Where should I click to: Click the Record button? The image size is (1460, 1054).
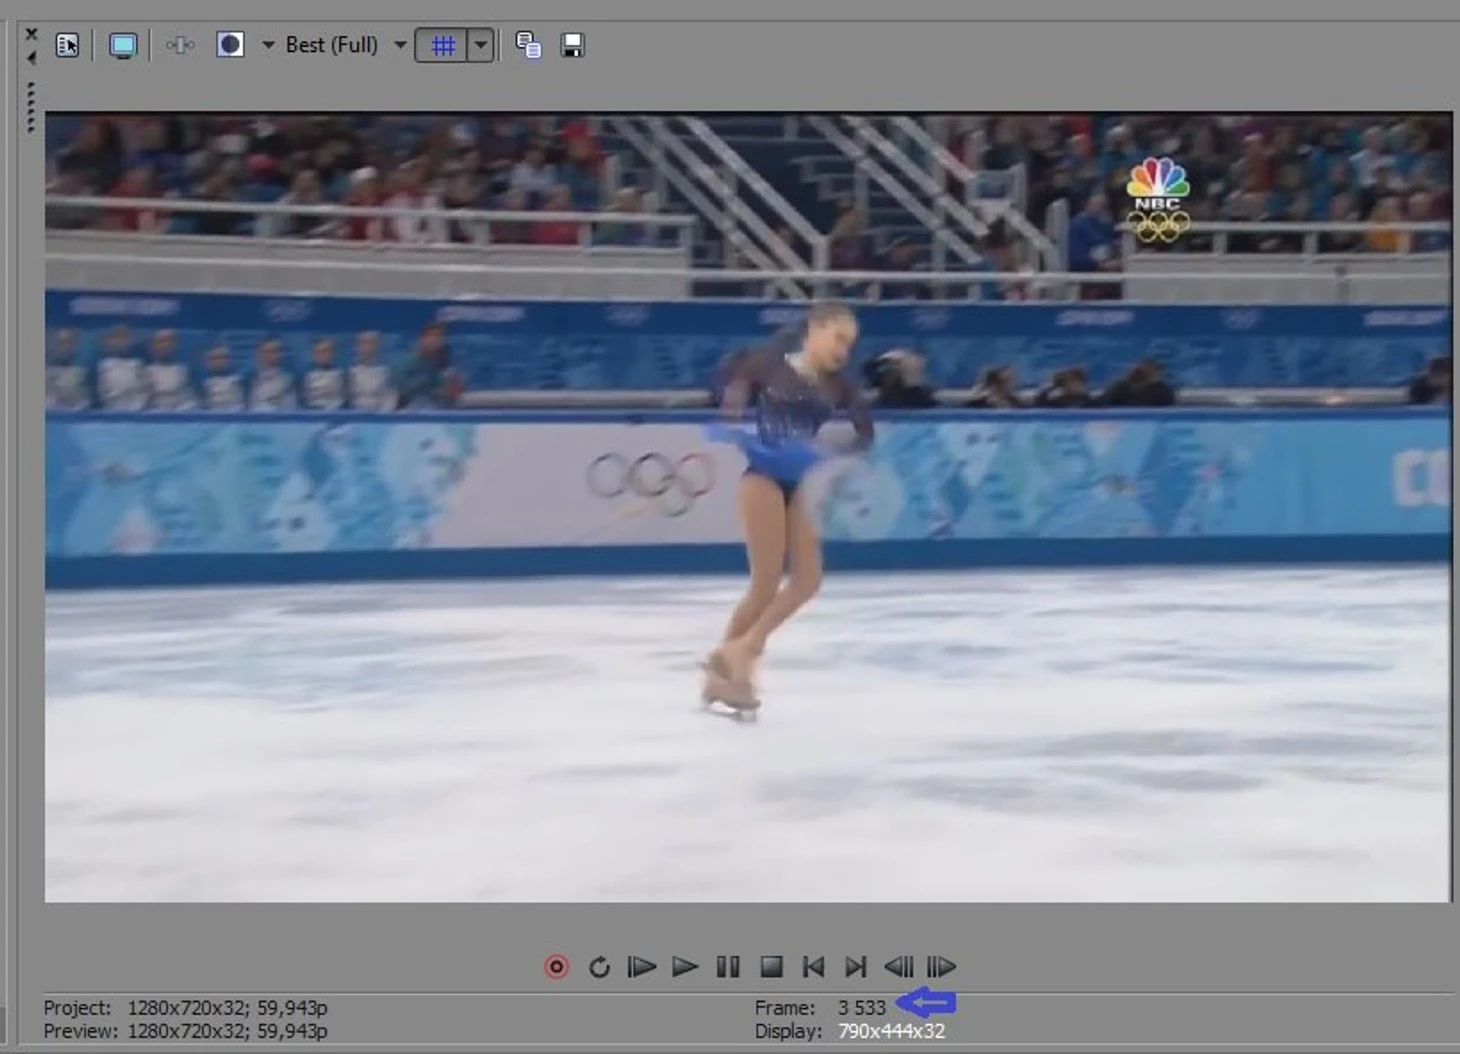point(557,967)
